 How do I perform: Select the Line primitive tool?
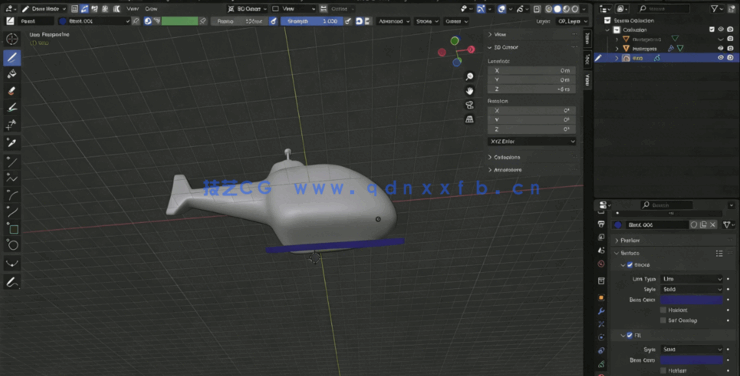(x=12, y=162)
